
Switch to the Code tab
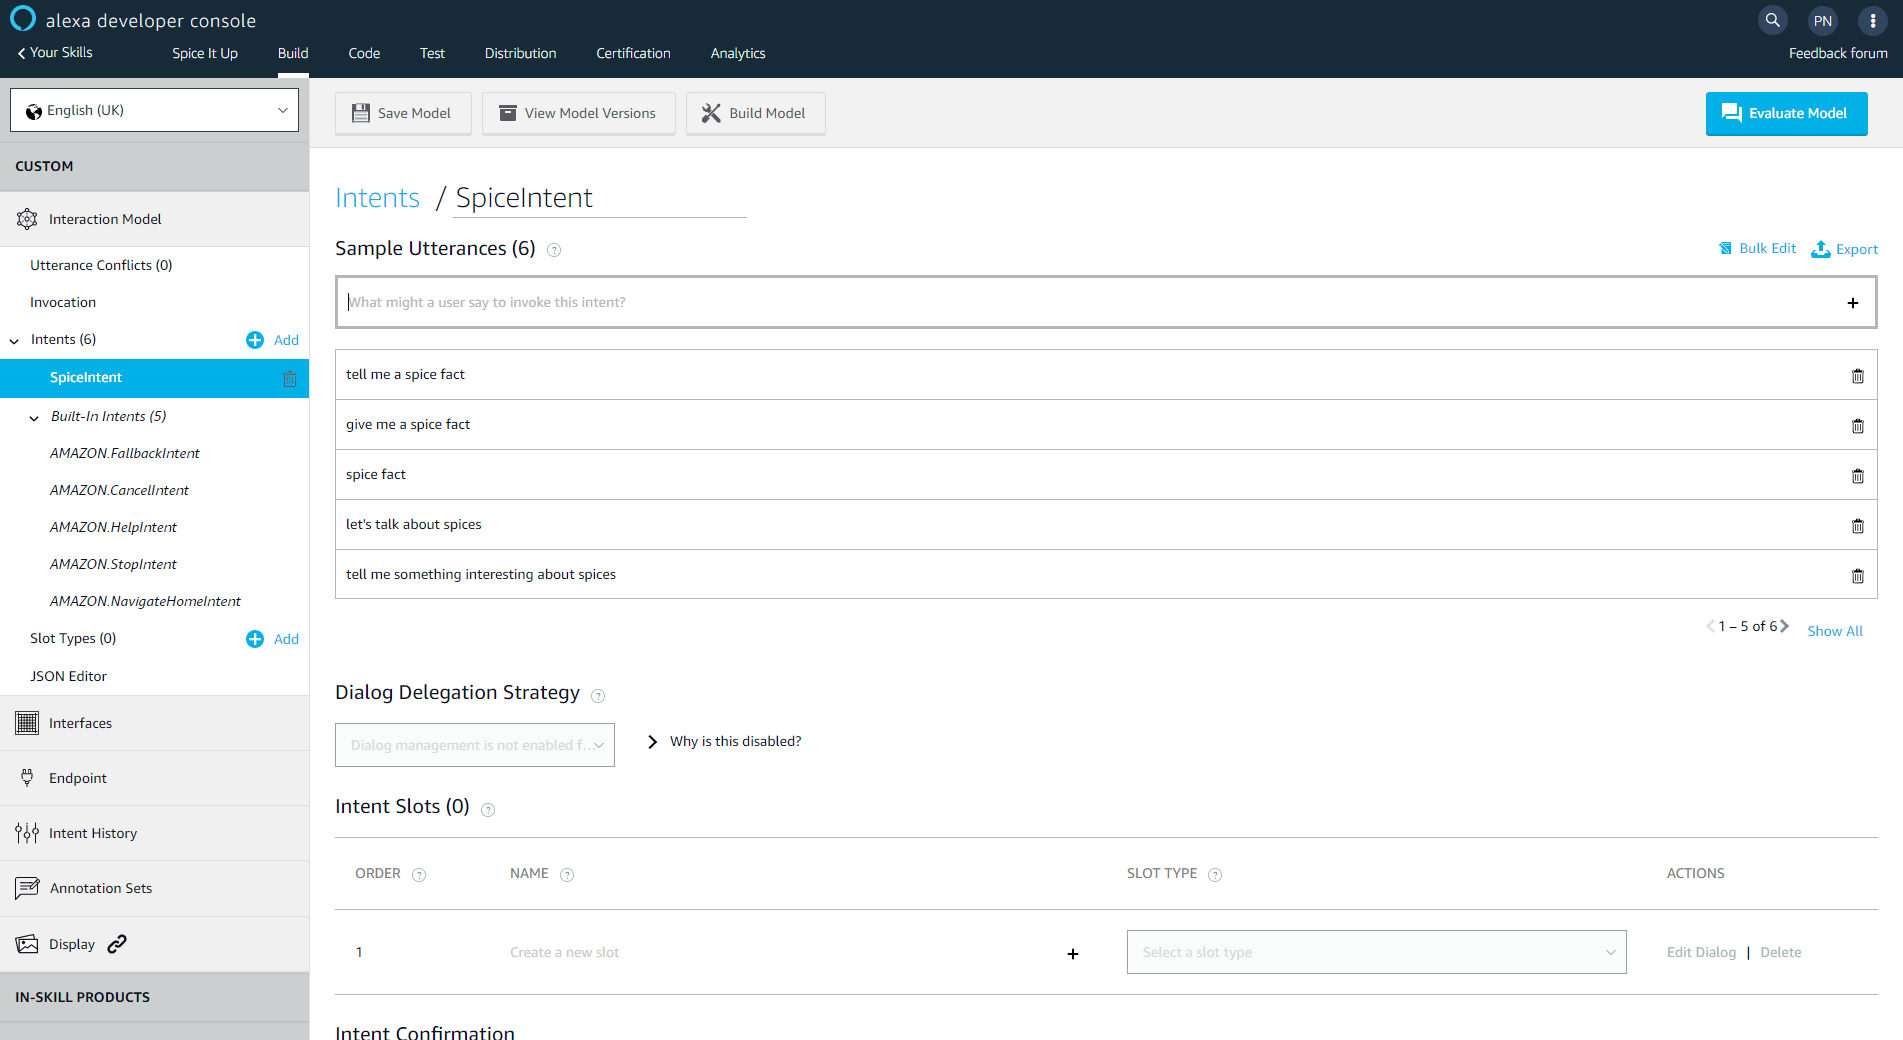click(x=364, y=53)
